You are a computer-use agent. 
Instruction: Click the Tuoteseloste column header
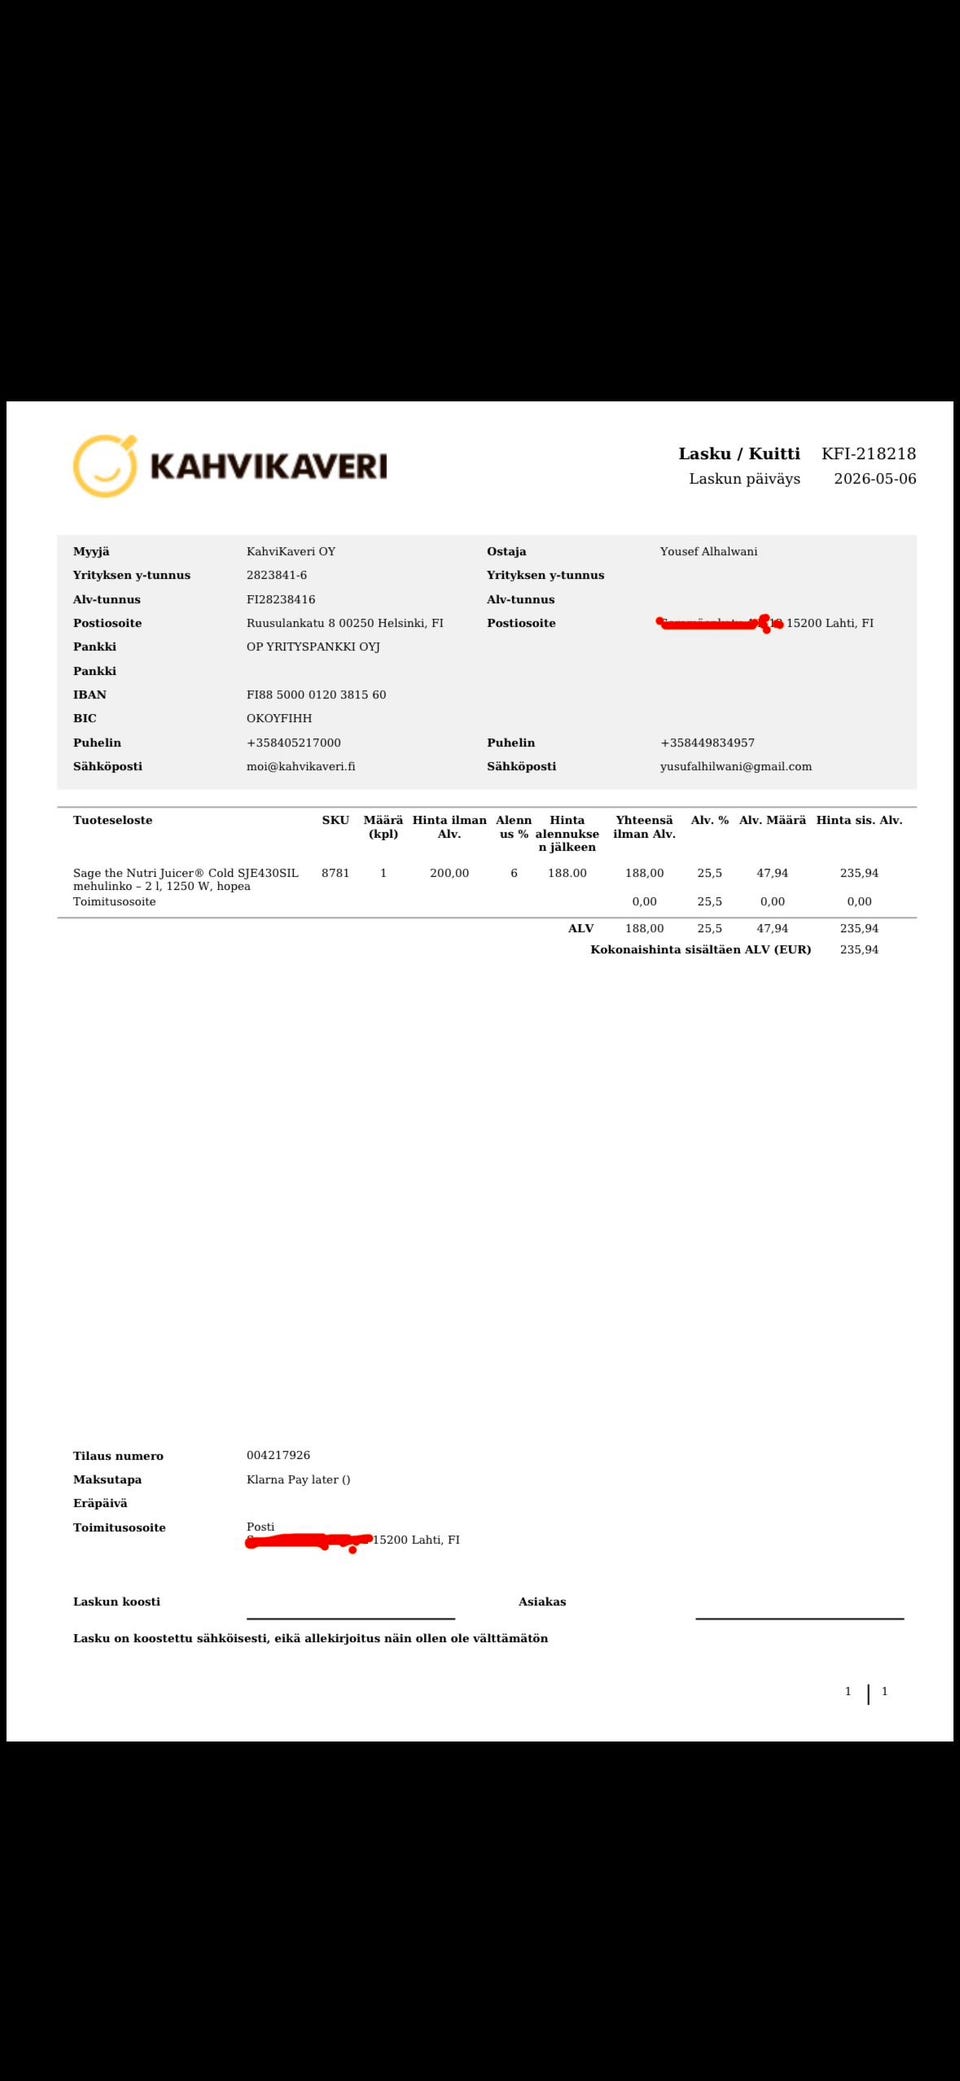tap(113, 820)
